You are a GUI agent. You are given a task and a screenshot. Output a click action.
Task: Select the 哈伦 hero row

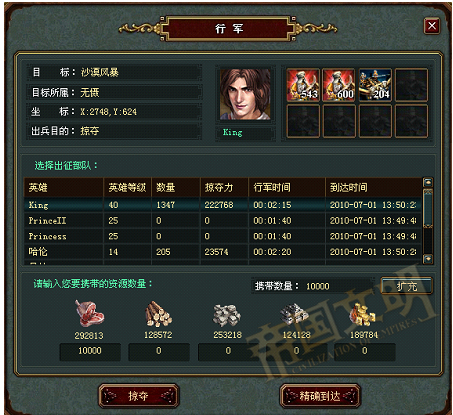[223, 252]
